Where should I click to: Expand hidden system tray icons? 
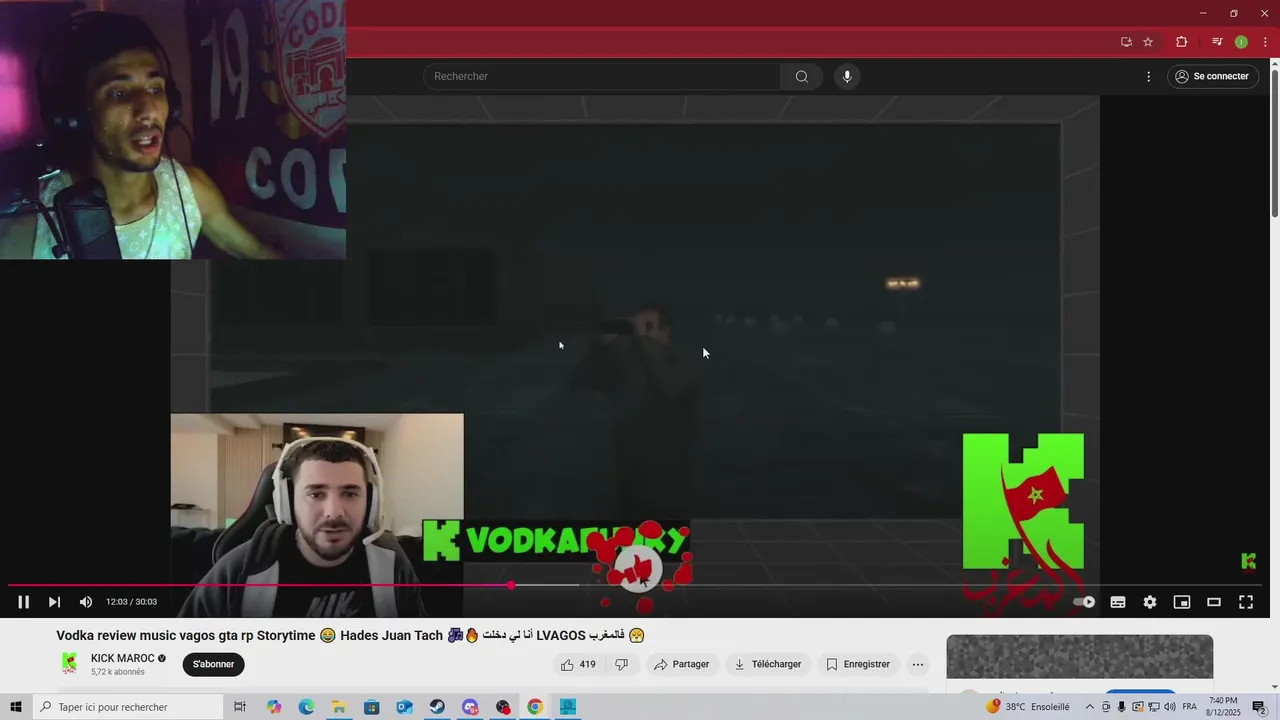[x=1090, y=707]
